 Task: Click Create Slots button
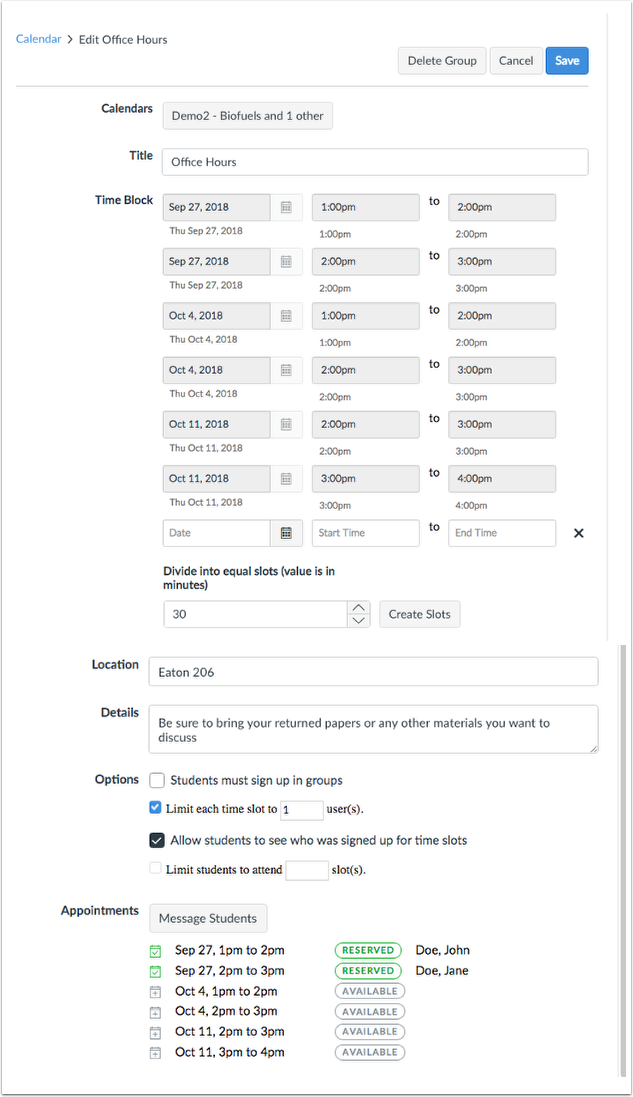point(420,614)
